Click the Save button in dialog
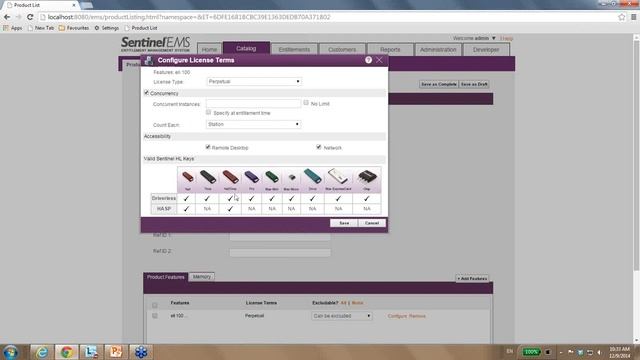 (344, 223)
